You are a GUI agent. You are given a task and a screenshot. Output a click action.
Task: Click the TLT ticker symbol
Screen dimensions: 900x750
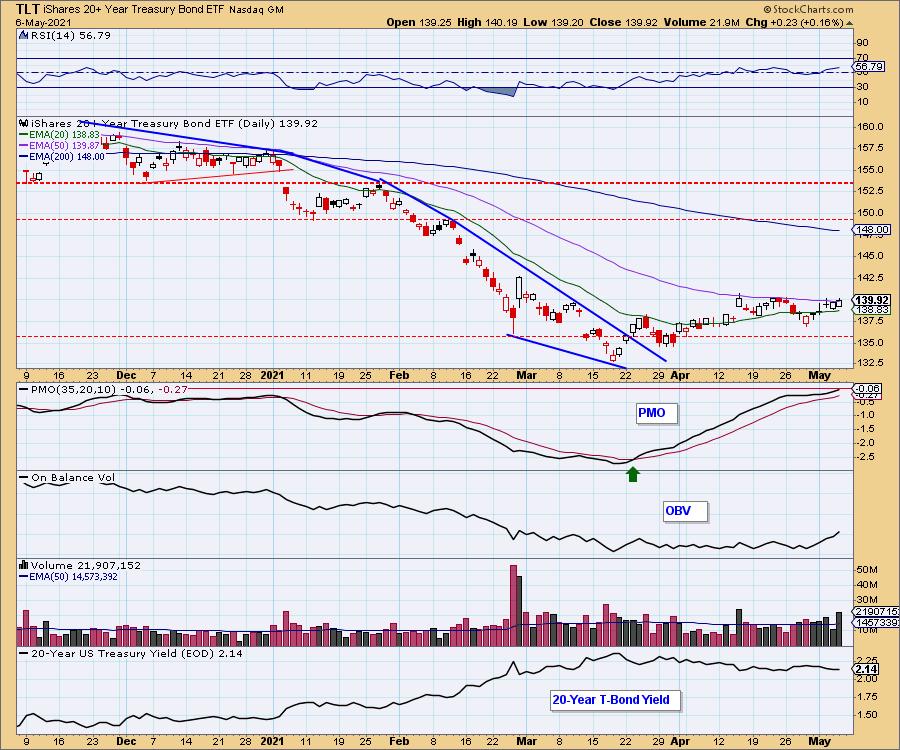(26, 9)
